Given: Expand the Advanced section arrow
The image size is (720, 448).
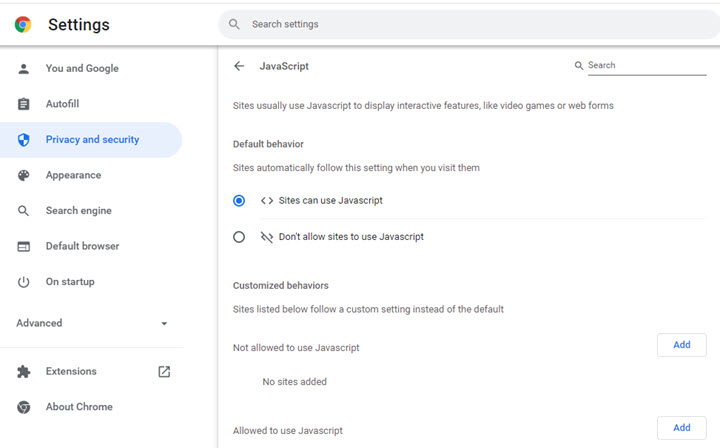Looking at the screenshot, I should 164,324.
